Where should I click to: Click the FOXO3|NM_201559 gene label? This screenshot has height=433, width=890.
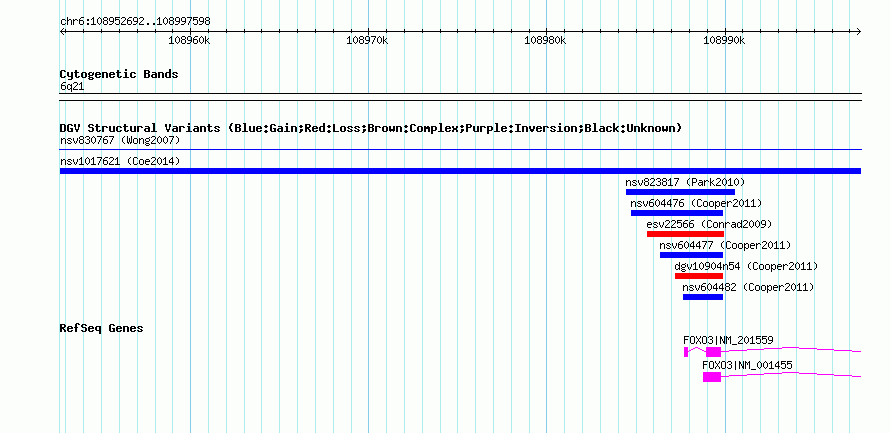point(728,340)
